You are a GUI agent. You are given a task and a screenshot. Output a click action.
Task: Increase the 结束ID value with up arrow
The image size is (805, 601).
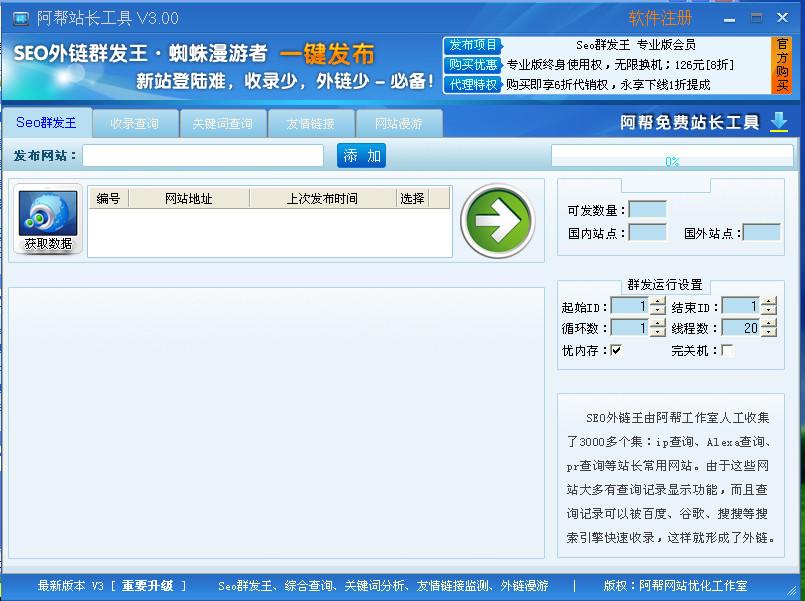768,302
